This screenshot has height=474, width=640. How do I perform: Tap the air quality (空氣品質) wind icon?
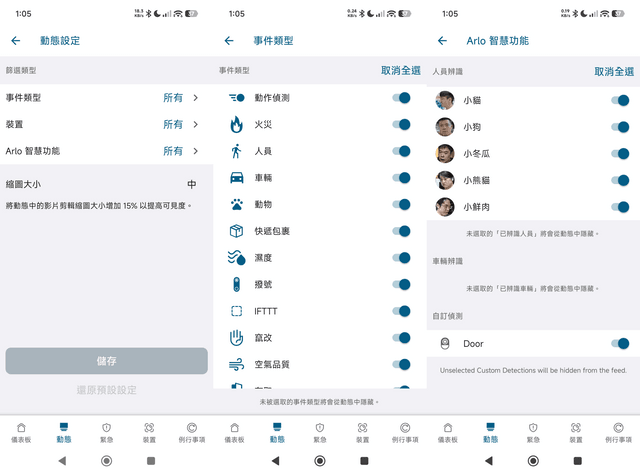[237, 364]
